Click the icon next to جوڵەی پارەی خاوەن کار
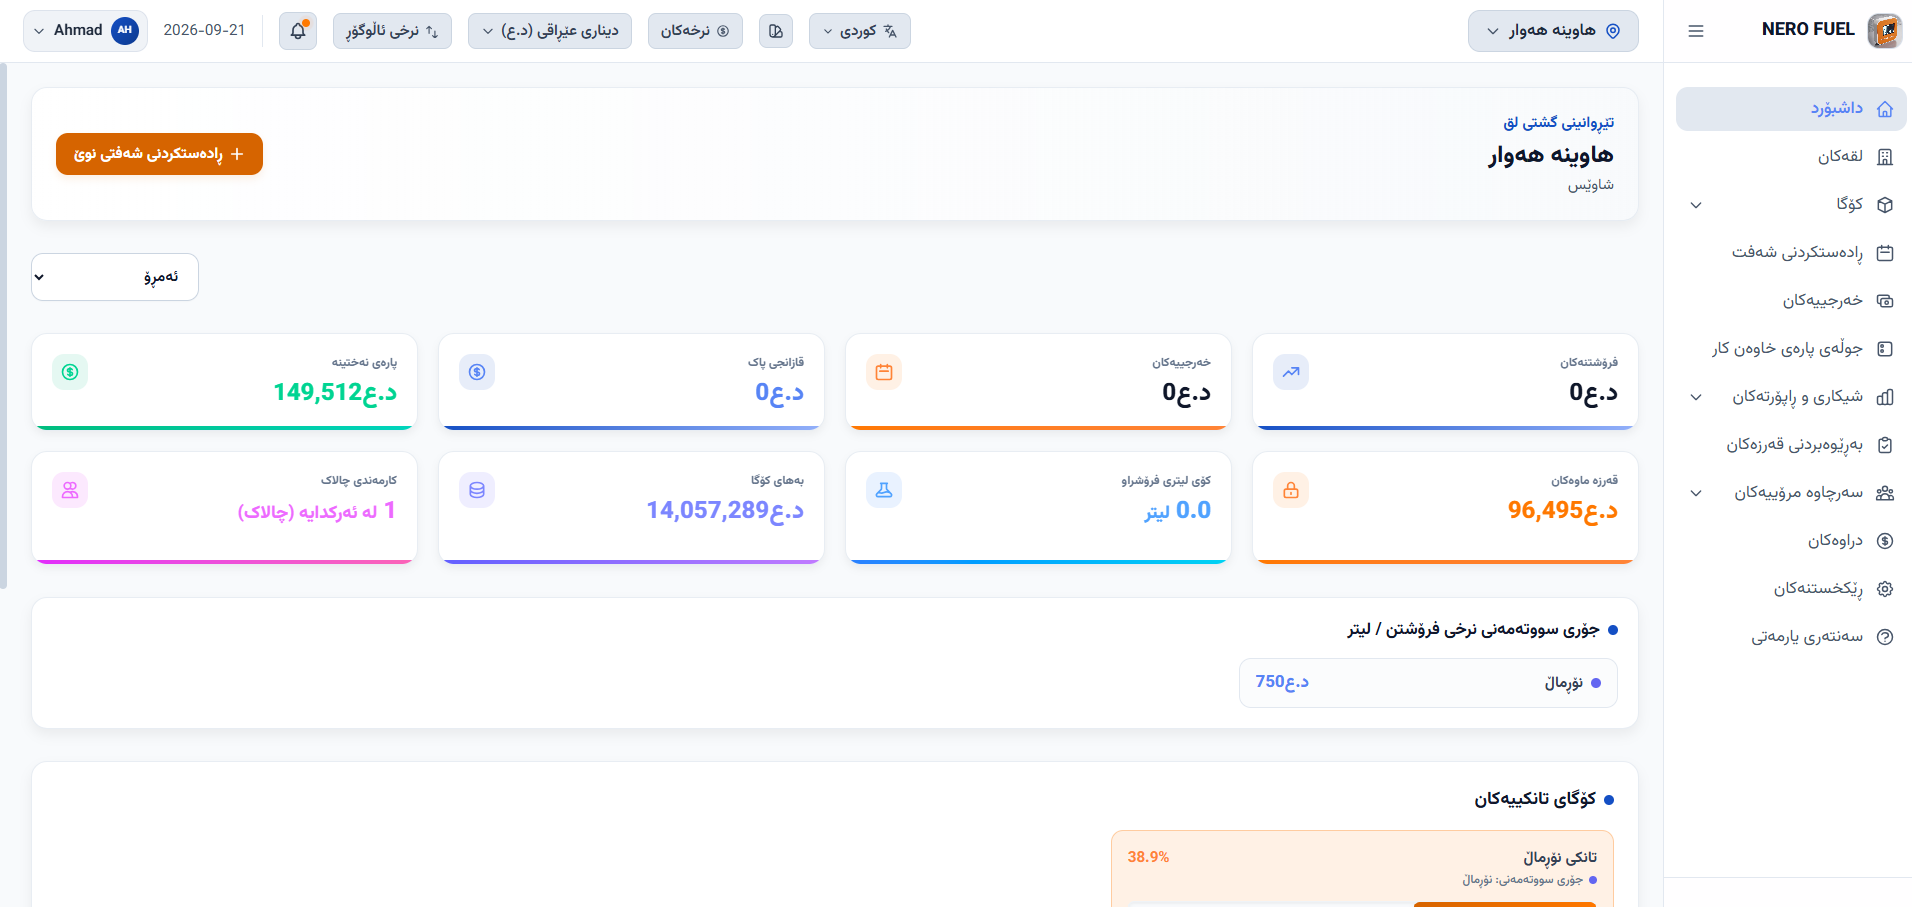This screenshot has width=1912, height=907. click(1885, 349)
